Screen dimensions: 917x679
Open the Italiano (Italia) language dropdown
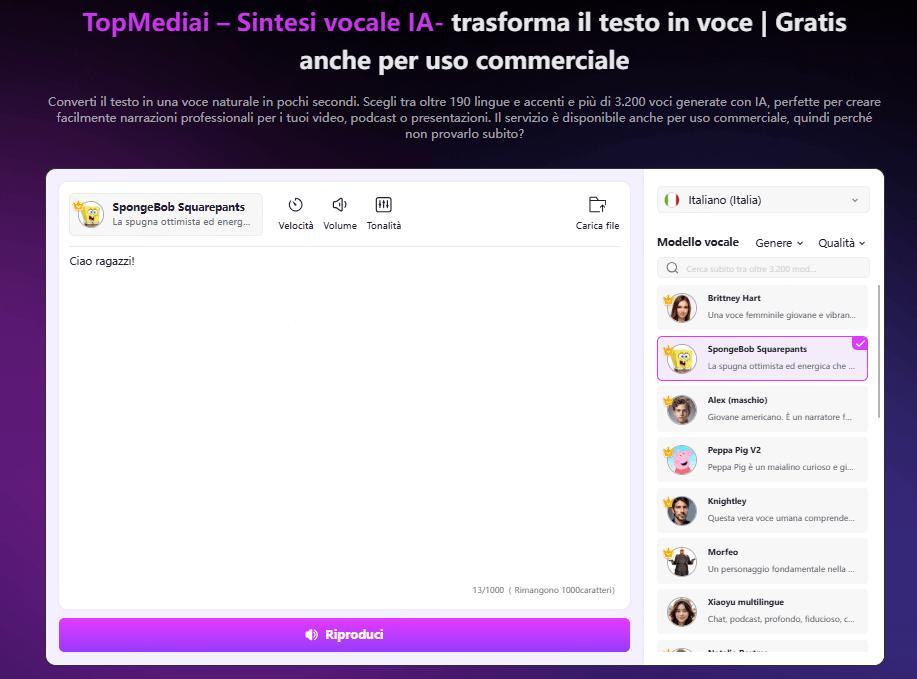pos(762,199)
